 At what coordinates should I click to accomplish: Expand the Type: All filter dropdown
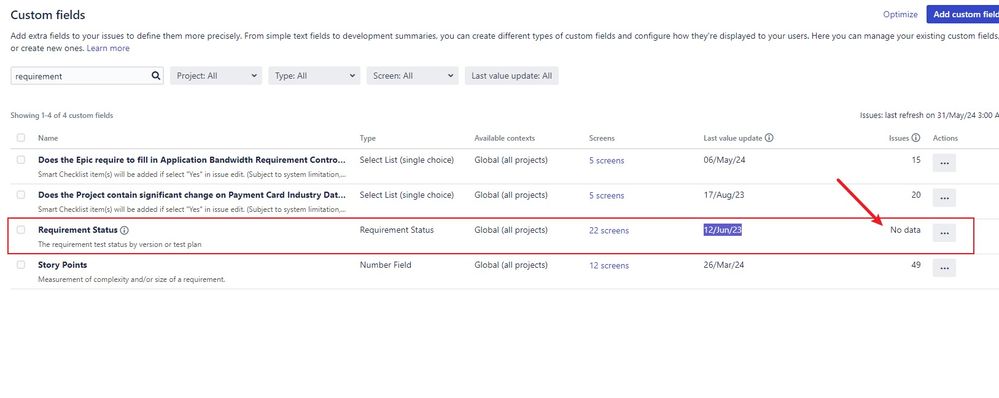point(314,76)
